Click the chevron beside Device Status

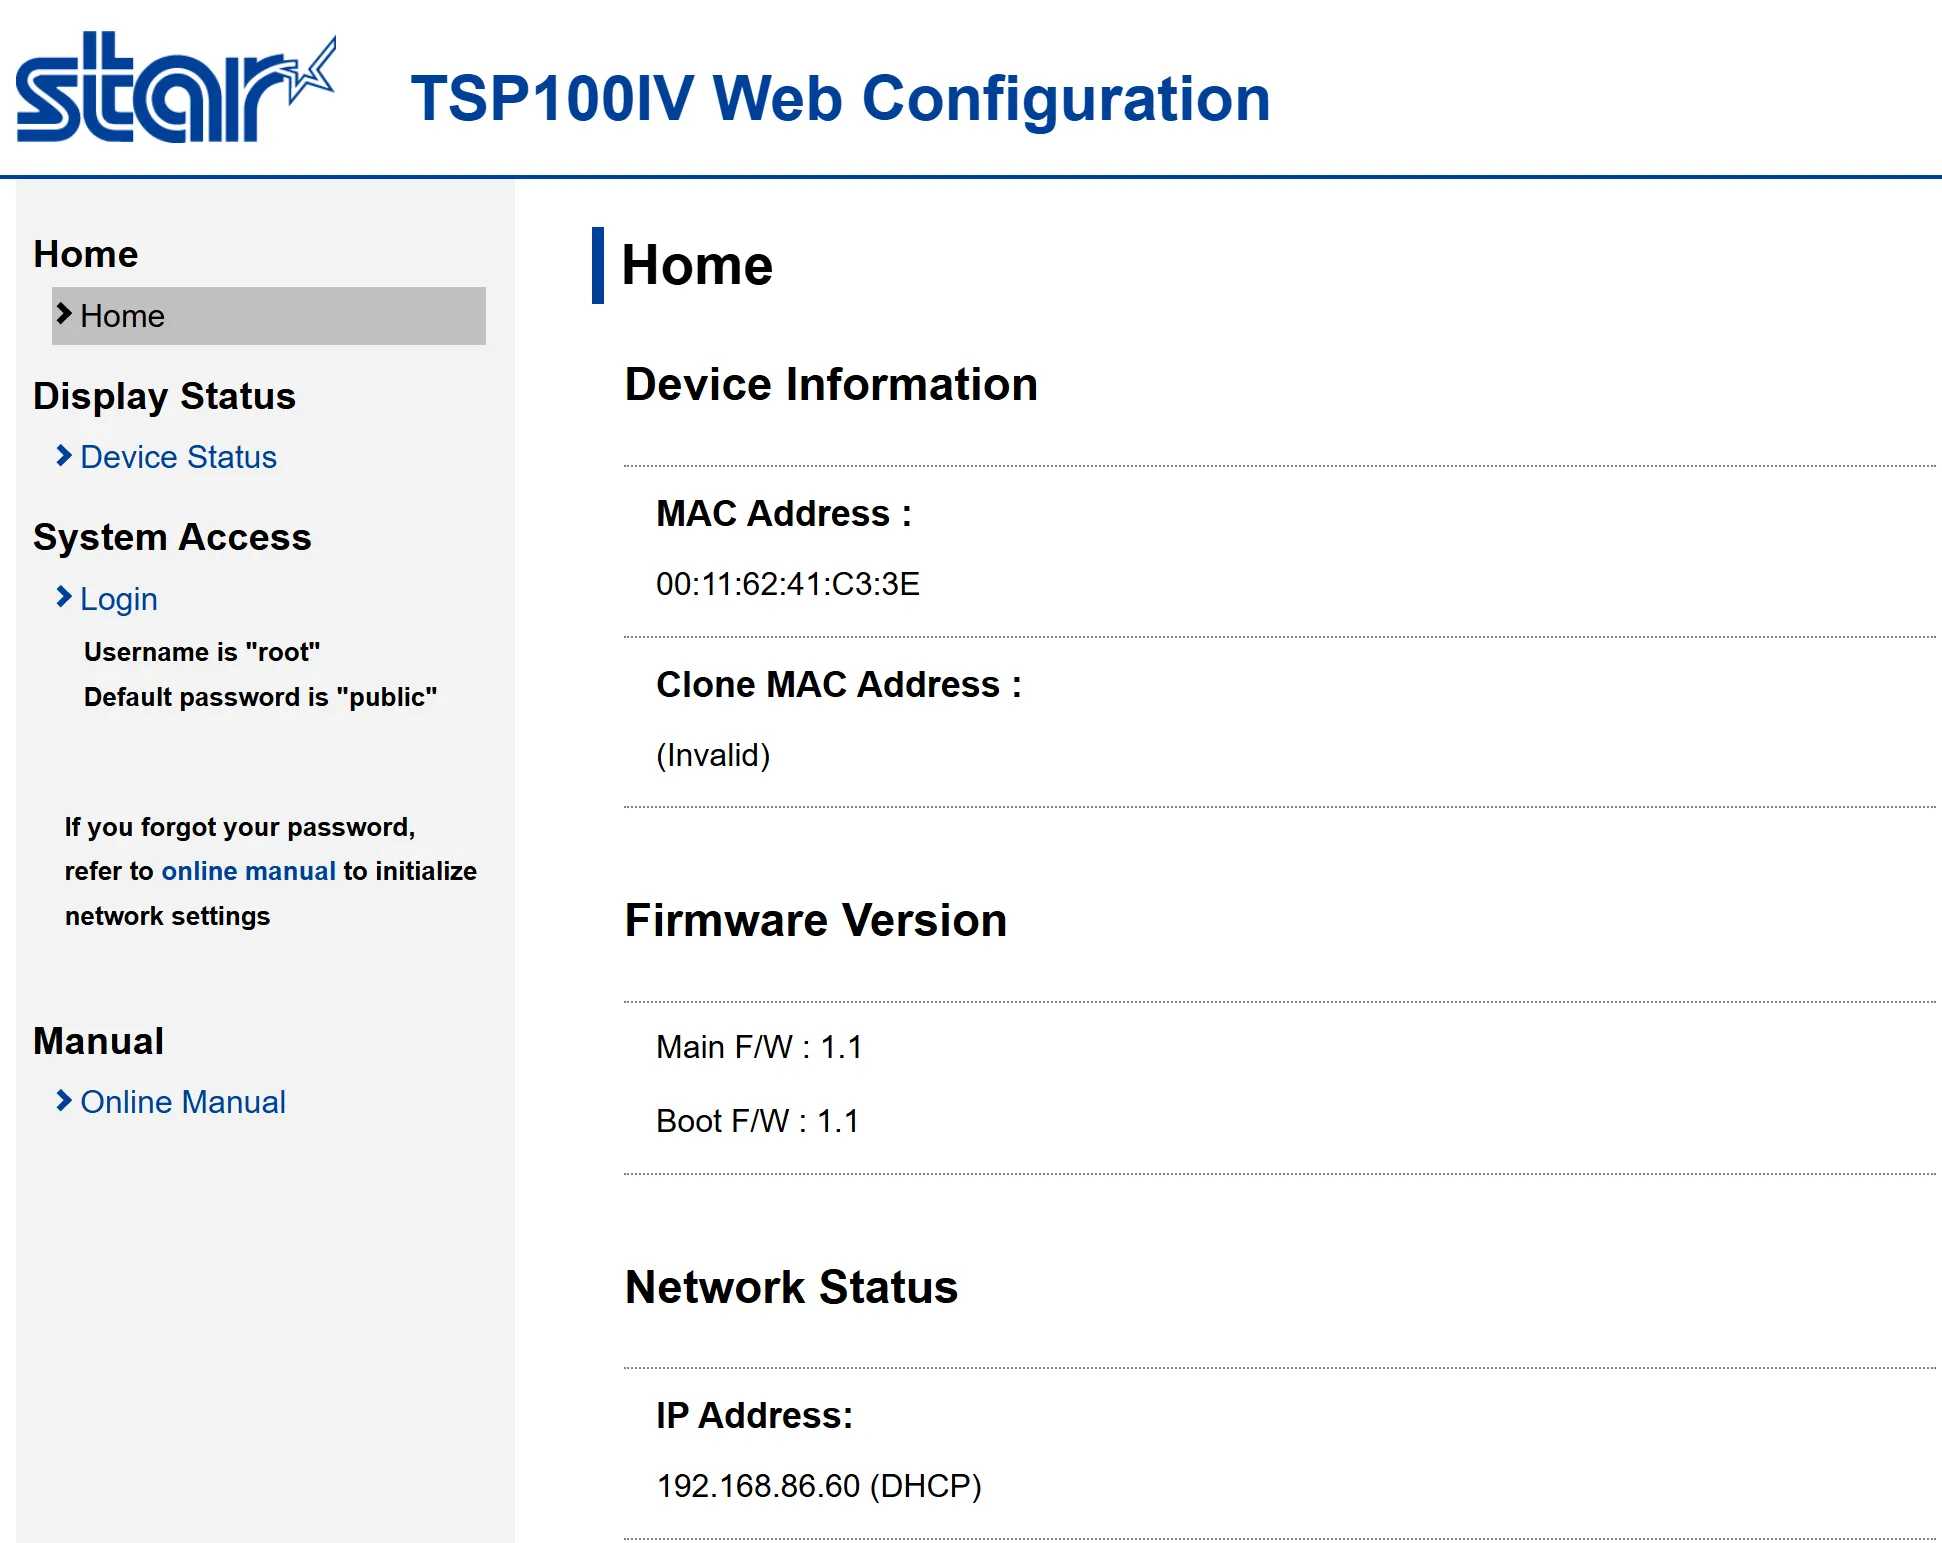(x=64, y=456)
